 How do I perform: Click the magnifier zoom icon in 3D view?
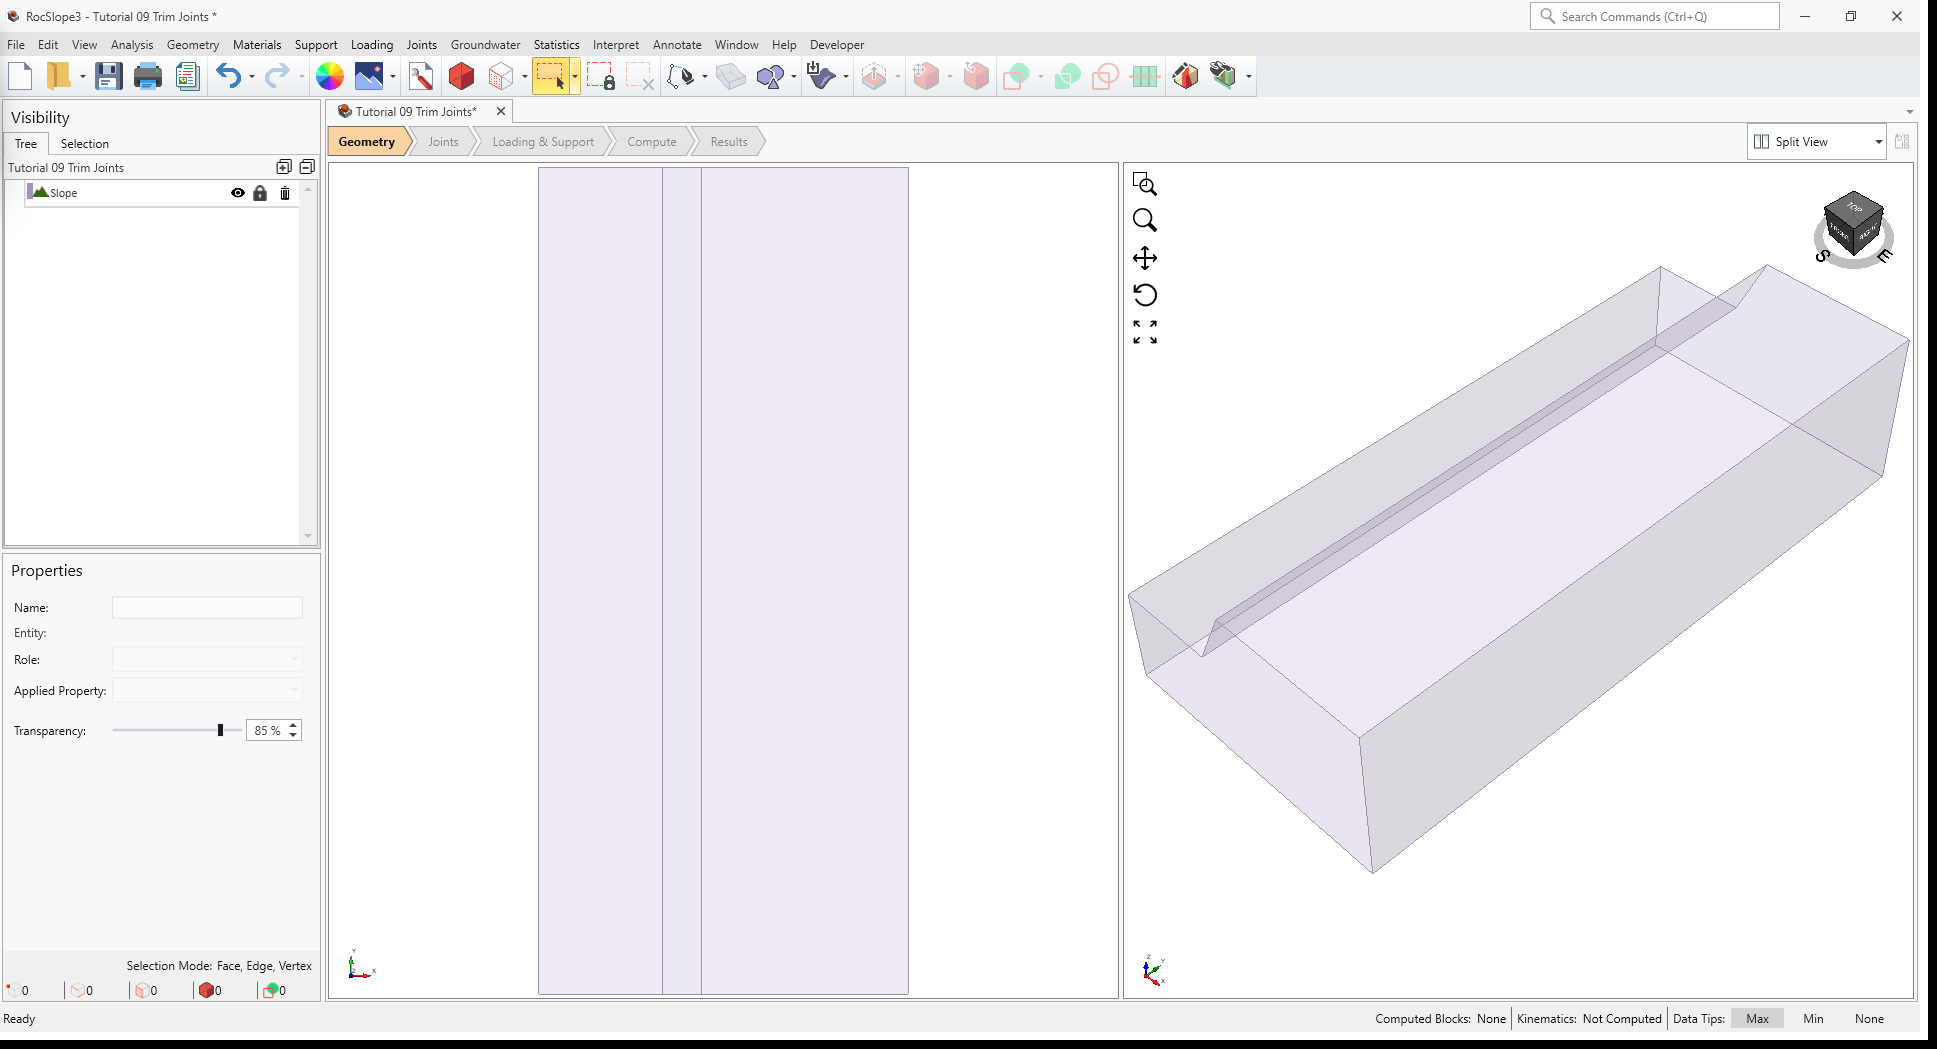coord(1145,220)
